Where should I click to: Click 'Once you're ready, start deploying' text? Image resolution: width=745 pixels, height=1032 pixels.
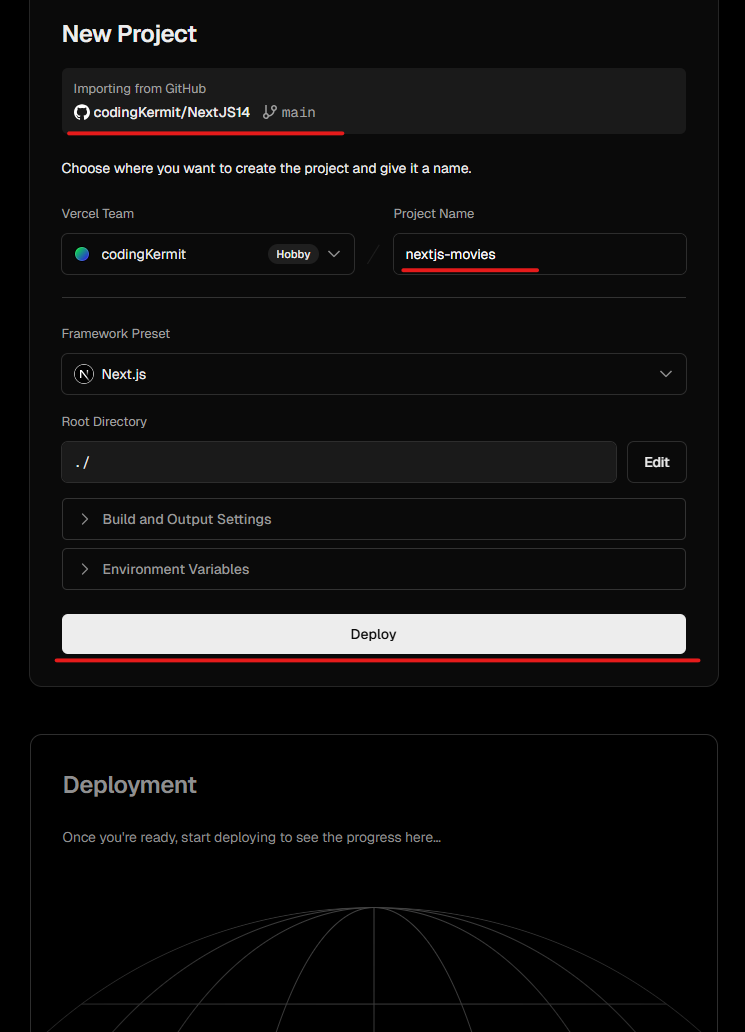(x=251, y=837)
